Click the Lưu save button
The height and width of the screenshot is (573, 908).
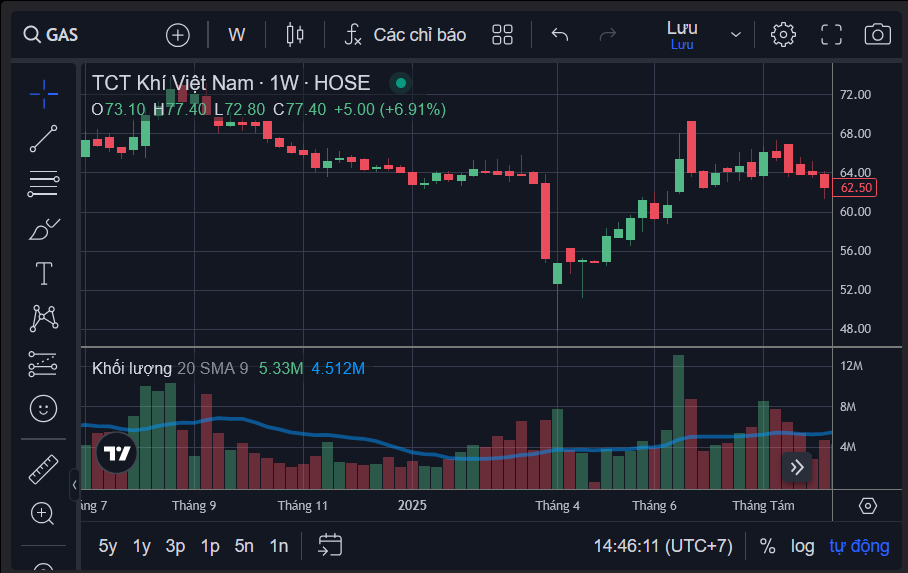tap(682, 34)
